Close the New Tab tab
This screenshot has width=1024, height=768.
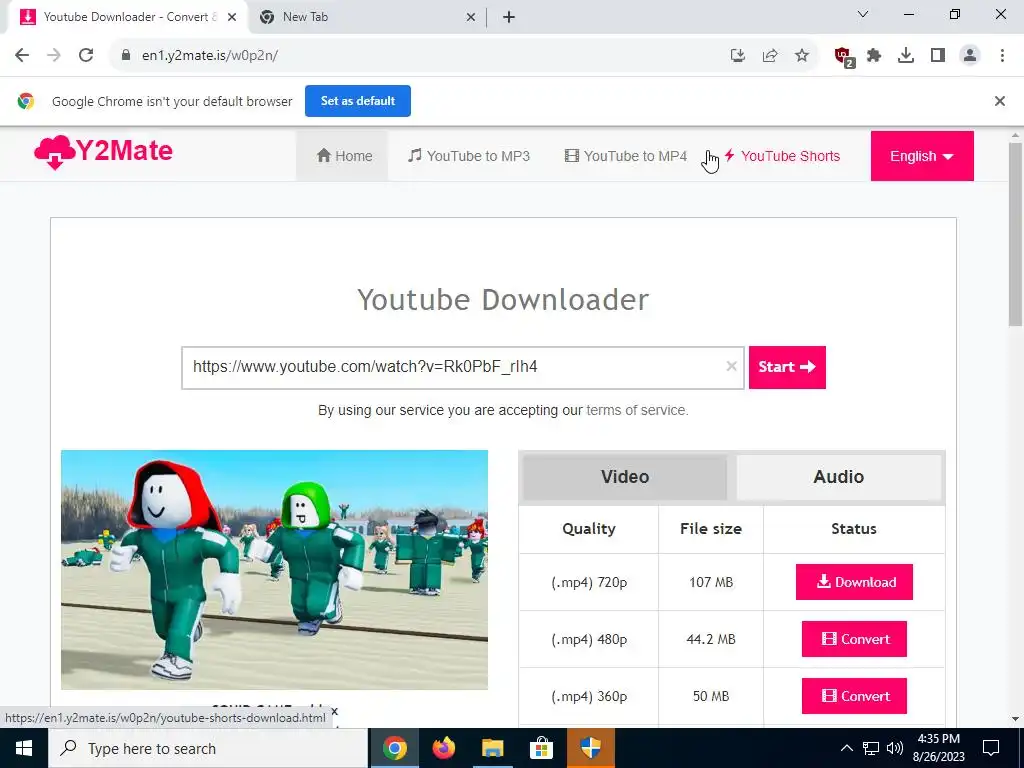(471, 18)
